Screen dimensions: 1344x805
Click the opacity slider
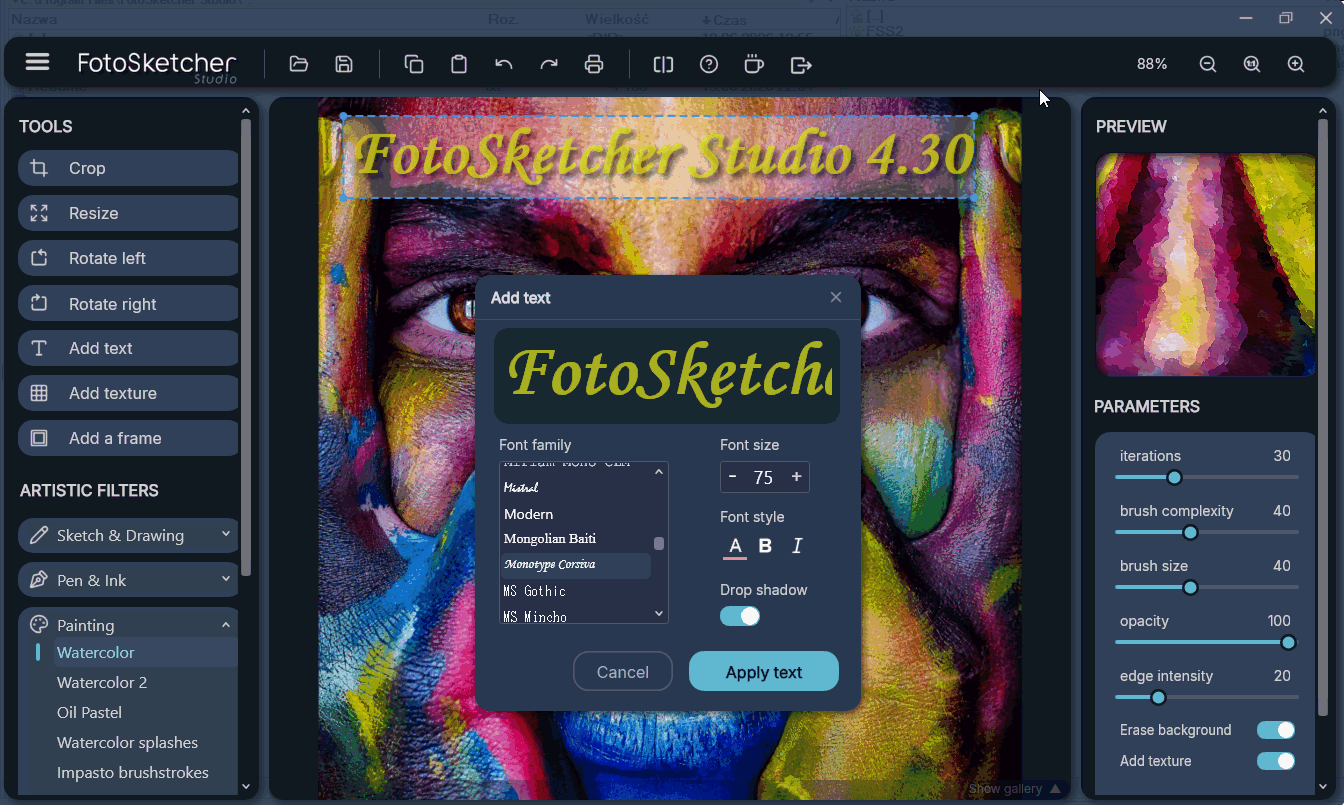pyautogui.click(x=1207, y=642)
